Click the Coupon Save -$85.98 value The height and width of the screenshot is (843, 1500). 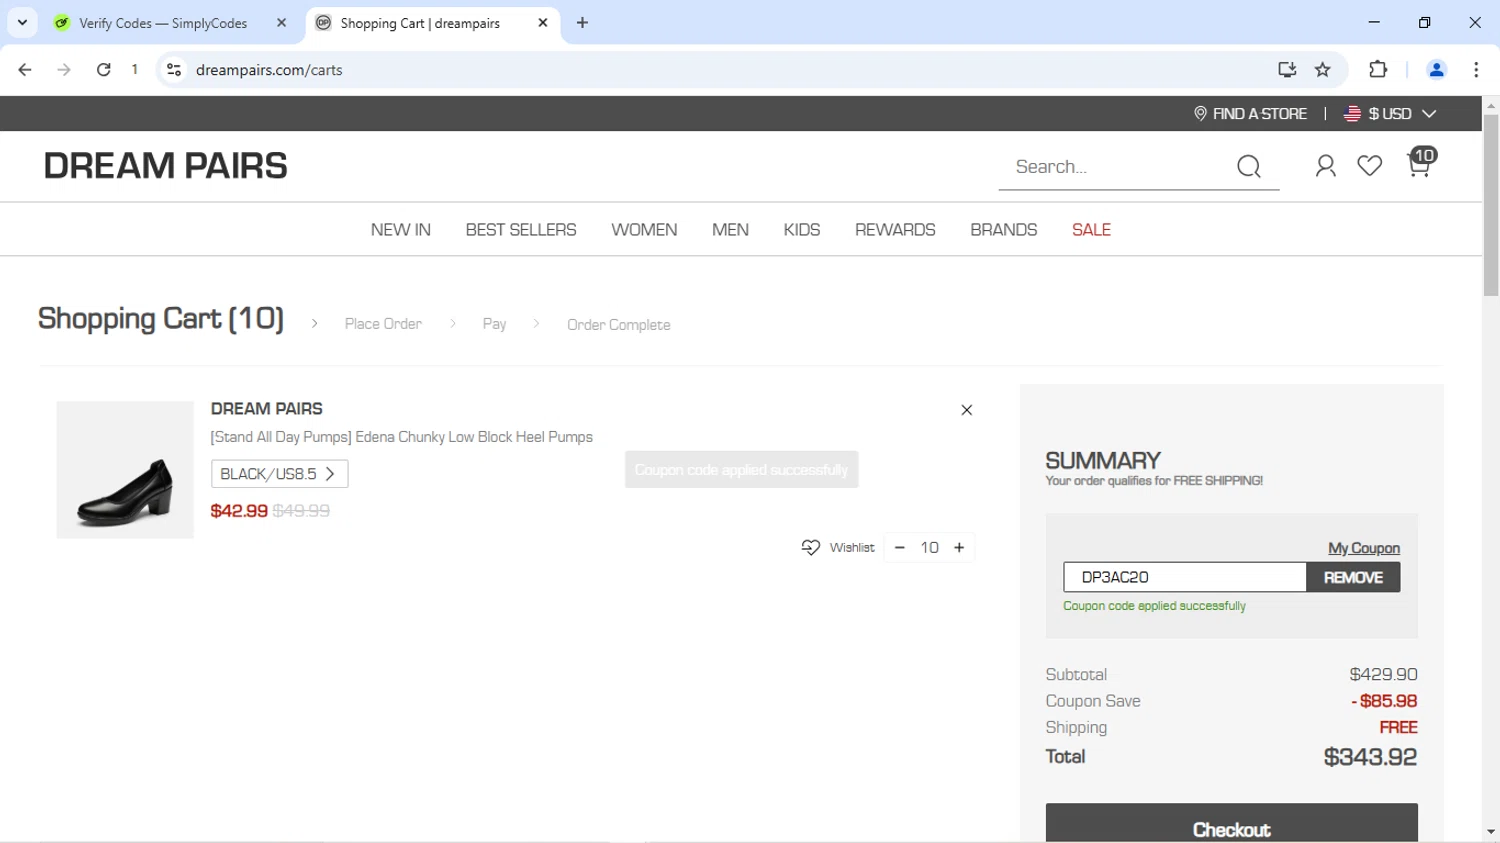click(x=1384, y=701)
